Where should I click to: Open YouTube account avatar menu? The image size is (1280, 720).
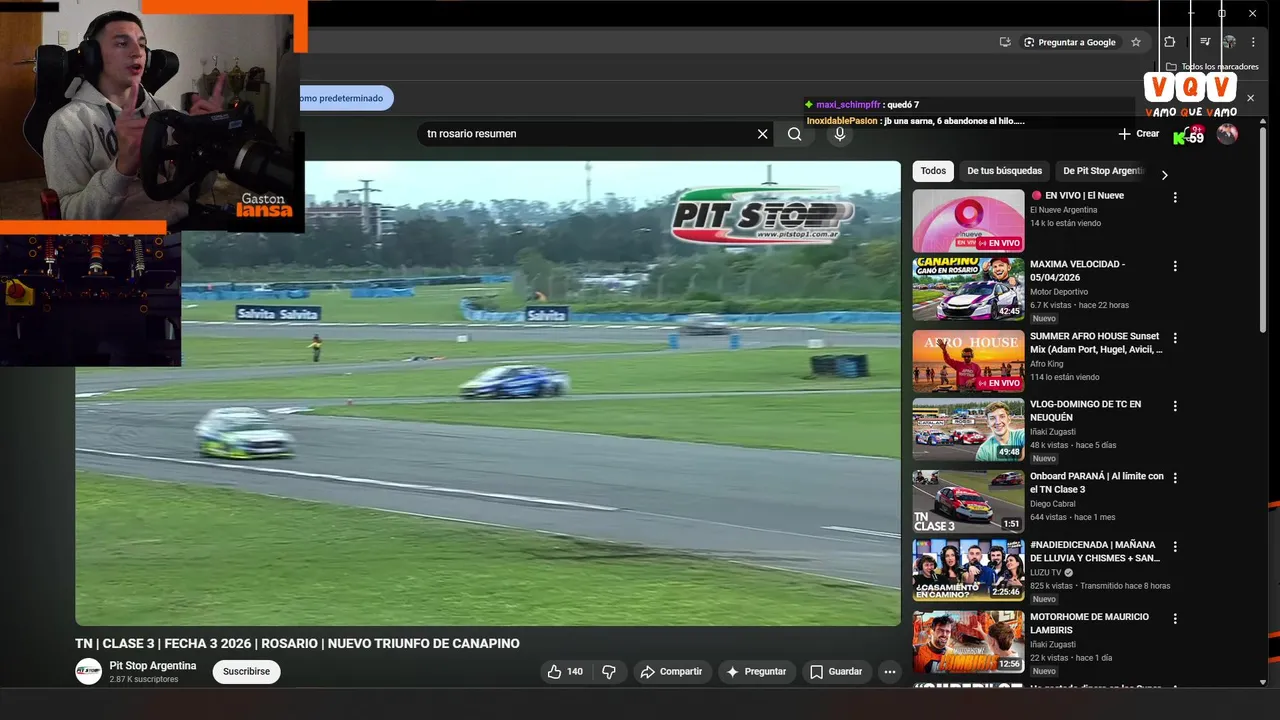1227,134
